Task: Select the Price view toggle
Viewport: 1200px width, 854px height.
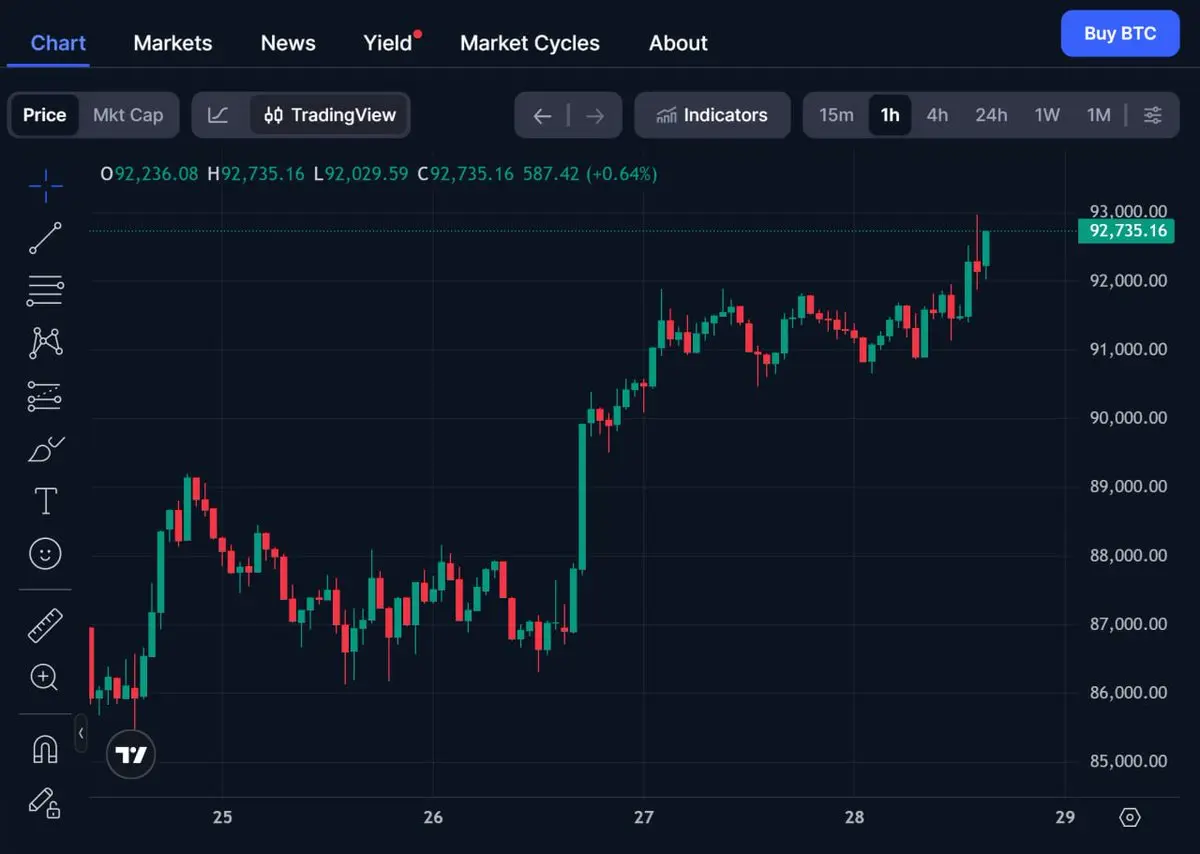Action: click(x=45, y=115)
